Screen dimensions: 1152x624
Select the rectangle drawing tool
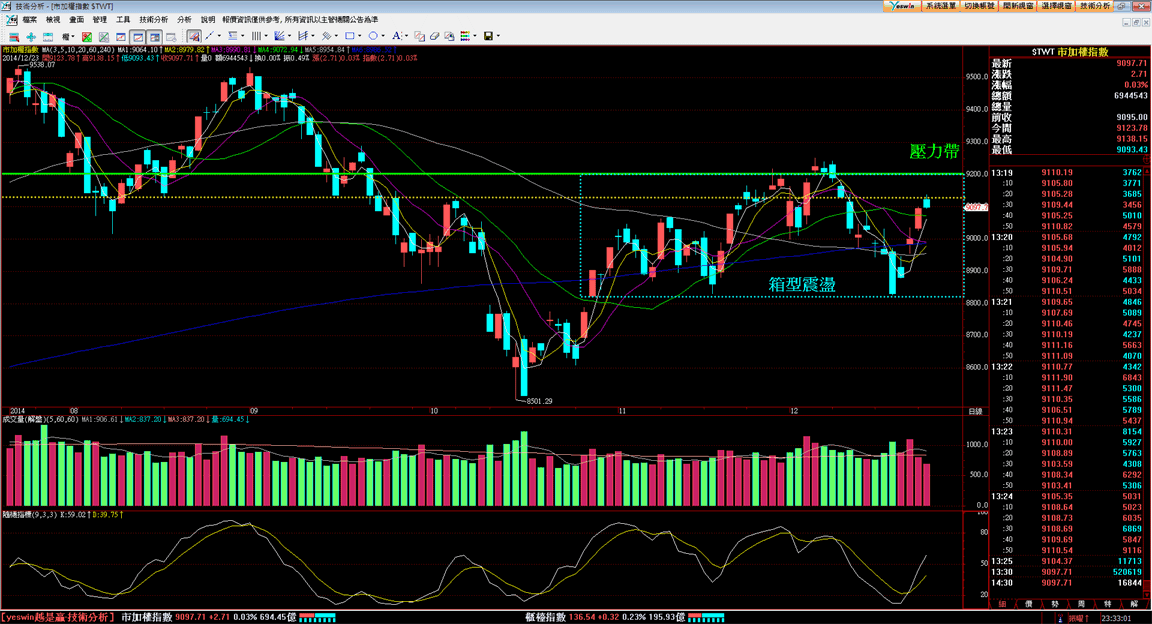[x=350, y=35]
